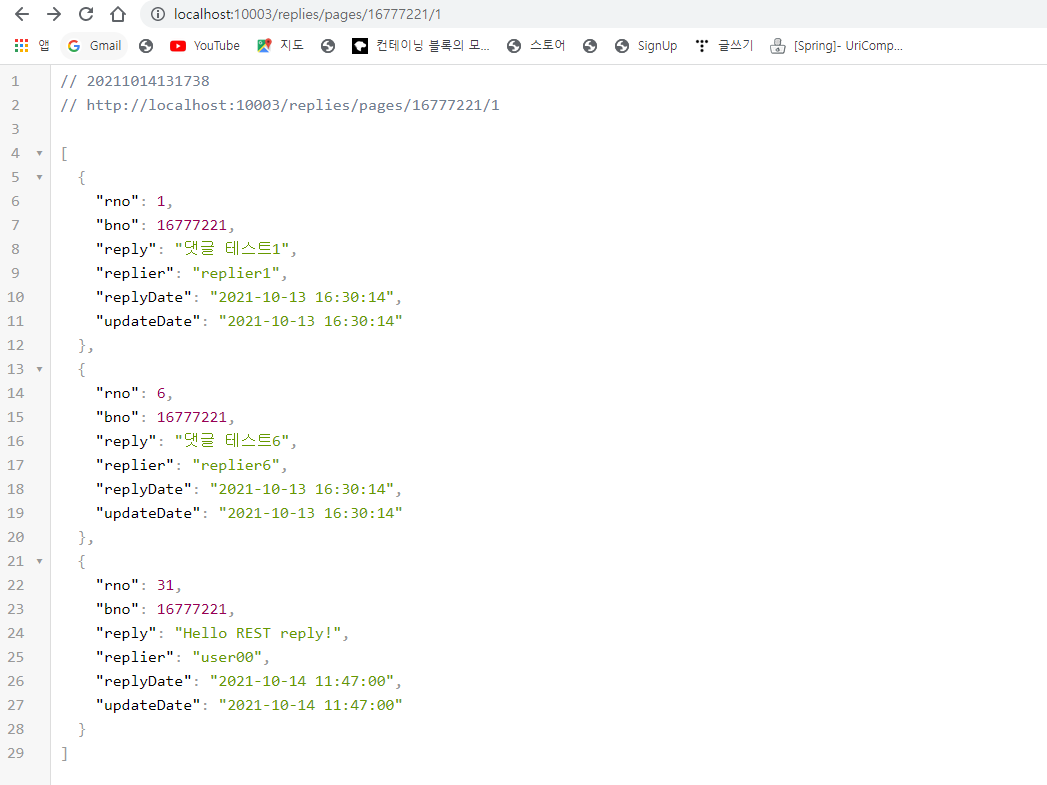Open the 지도 maps bookmark
Screen dimensions: 1047x785
tap(280, 45)
